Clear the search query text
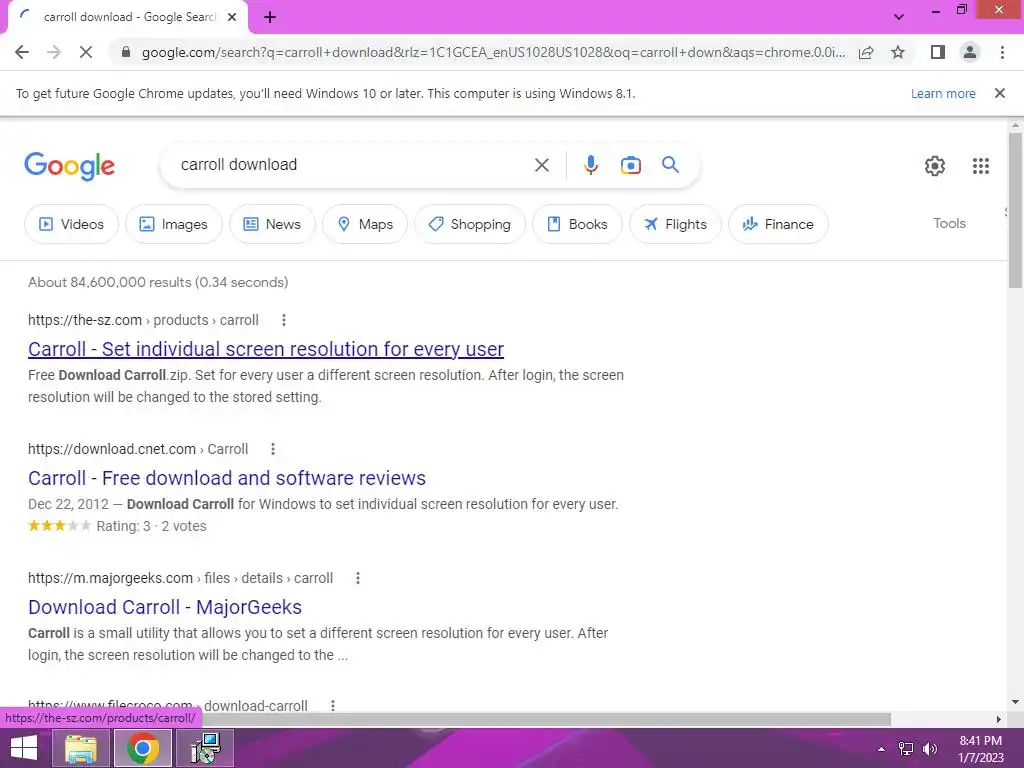 [x=541, y=165]
